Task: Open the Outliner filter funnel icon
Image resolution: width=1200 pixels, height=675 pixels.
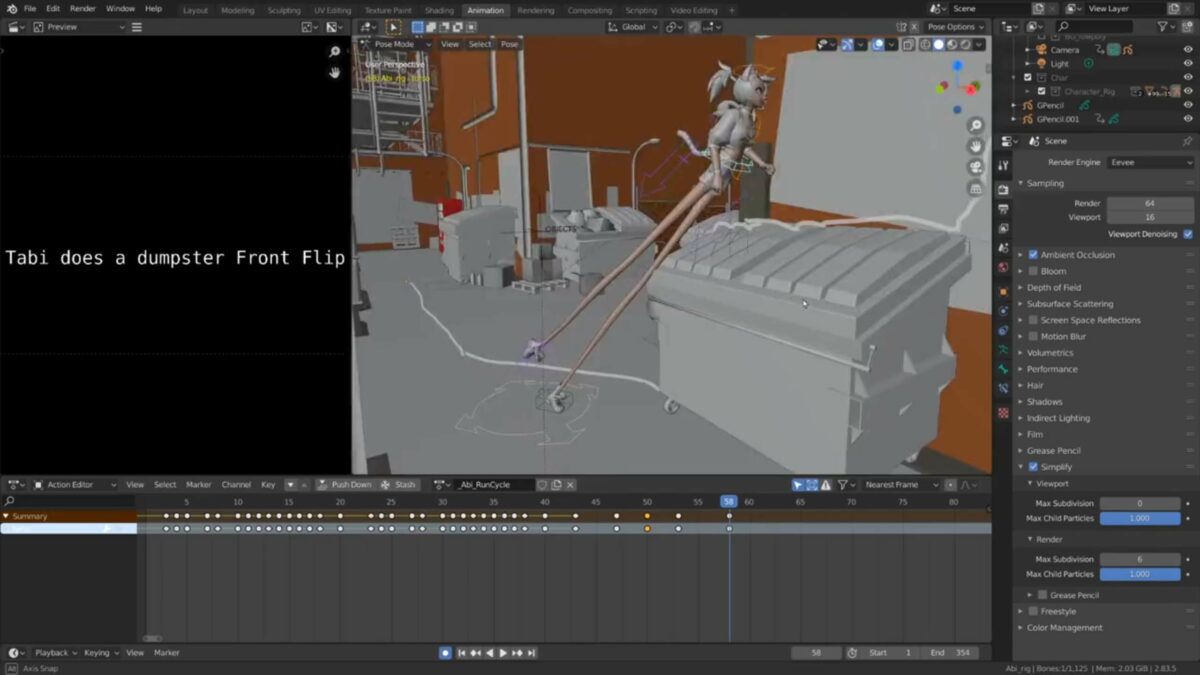Action: [x=1162, y=28]
